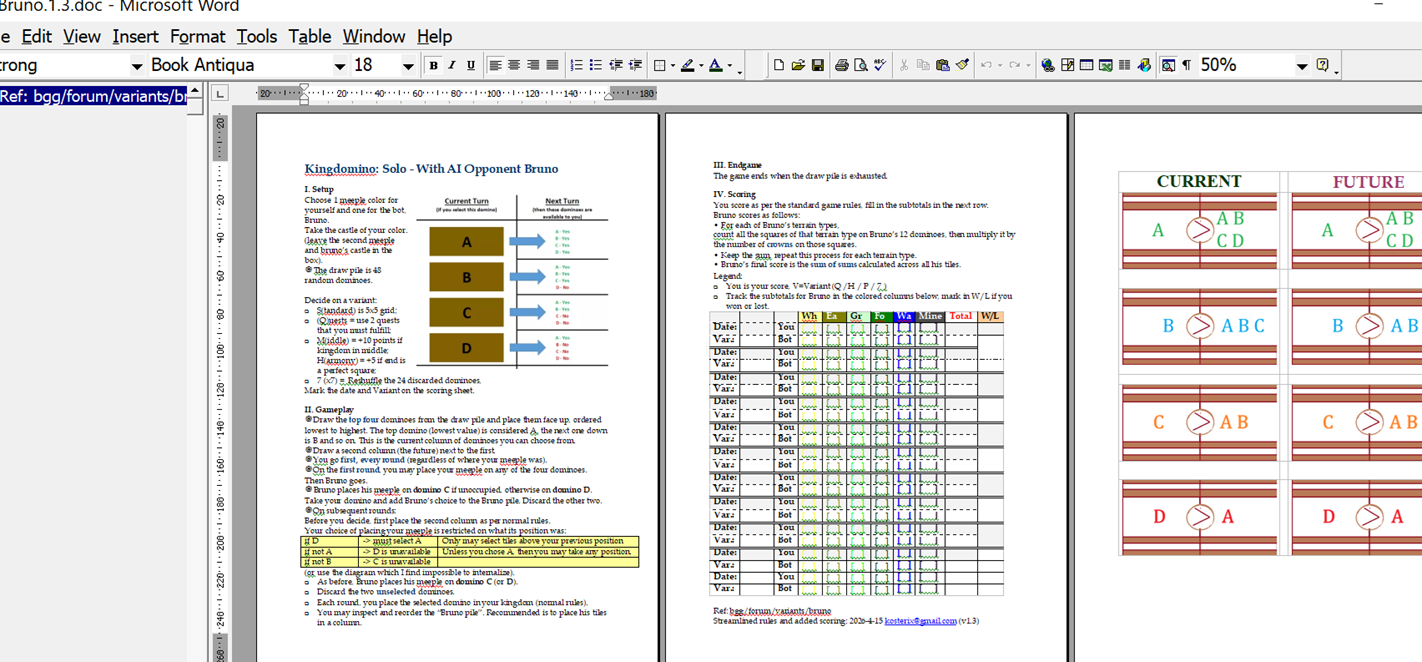The width and height of the screenshot is (1422, 662).
Task: Click the Numbered list icon
Action: coord(576,65)
